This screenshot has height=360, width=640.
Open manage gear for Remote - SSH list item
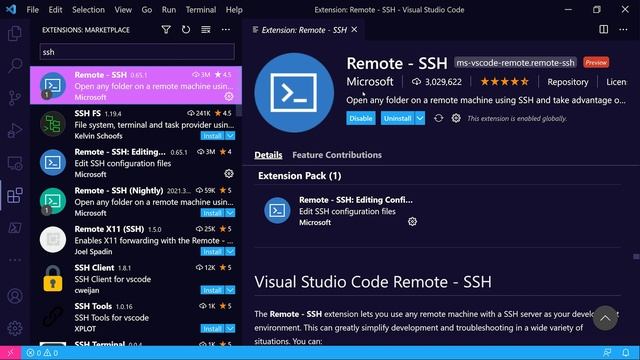(x=229, y=96)
